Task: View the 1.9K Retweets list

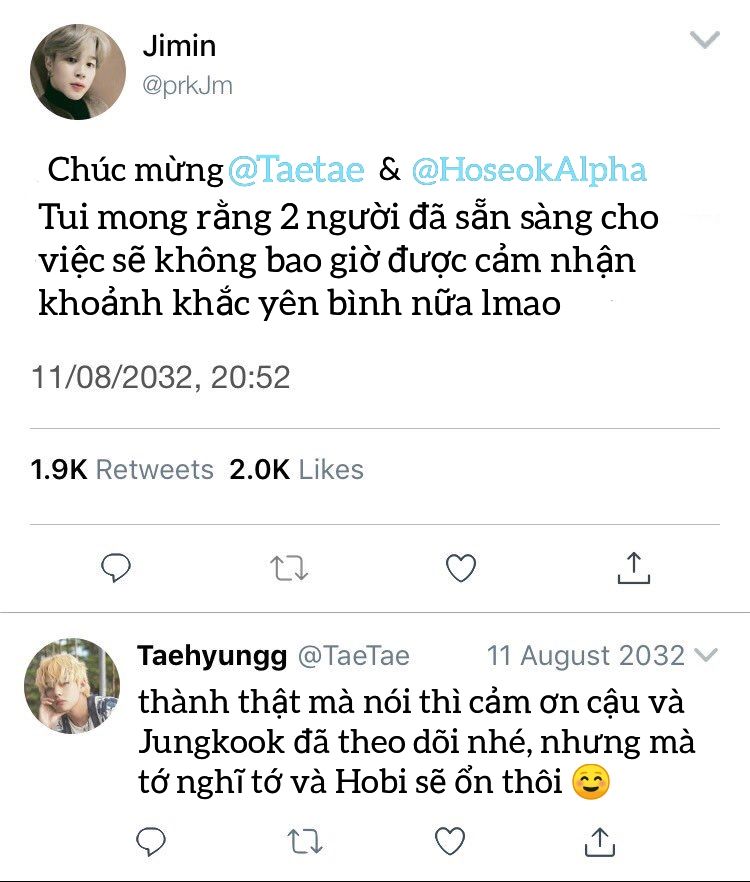Action: click(x=122, y=469)
